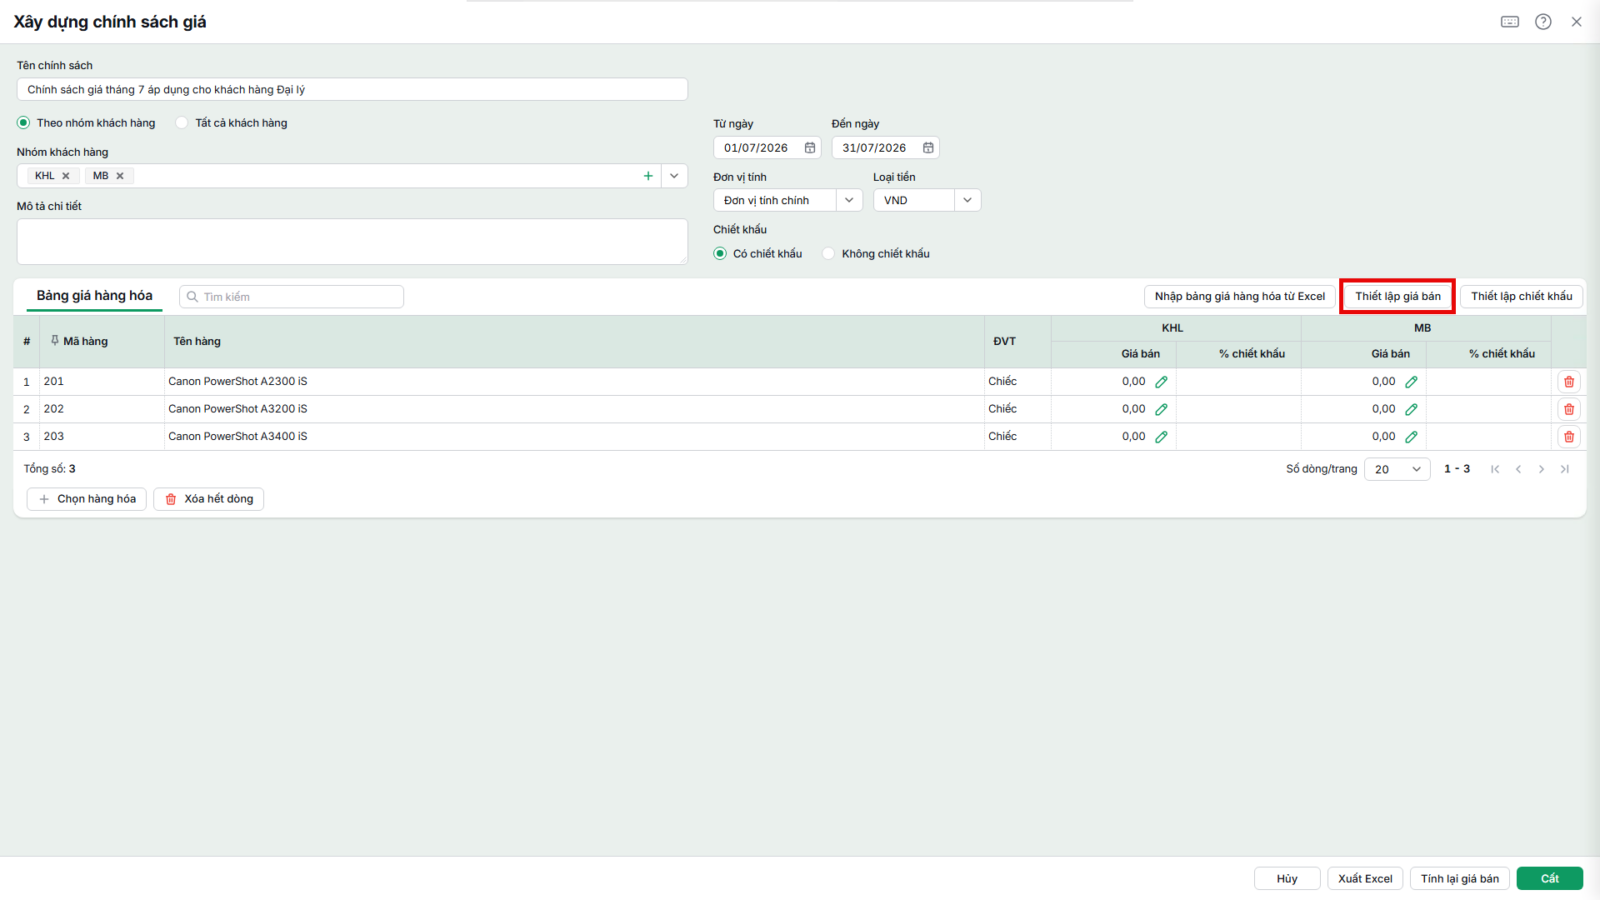The image size is (1600, 900).
Task: Click Xuất Excel button
Action: 1365,879
